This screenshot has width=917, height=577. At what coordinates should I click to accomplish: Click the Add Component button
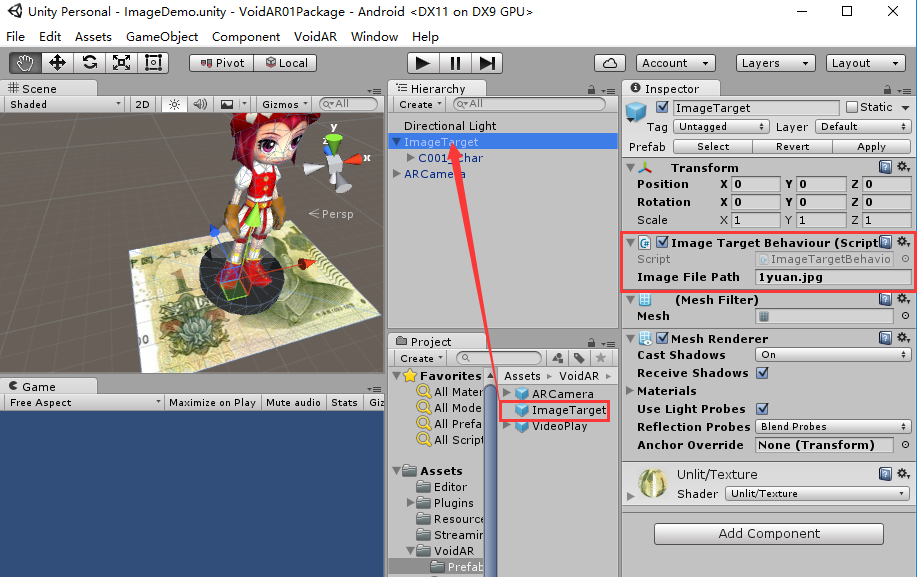768,534
